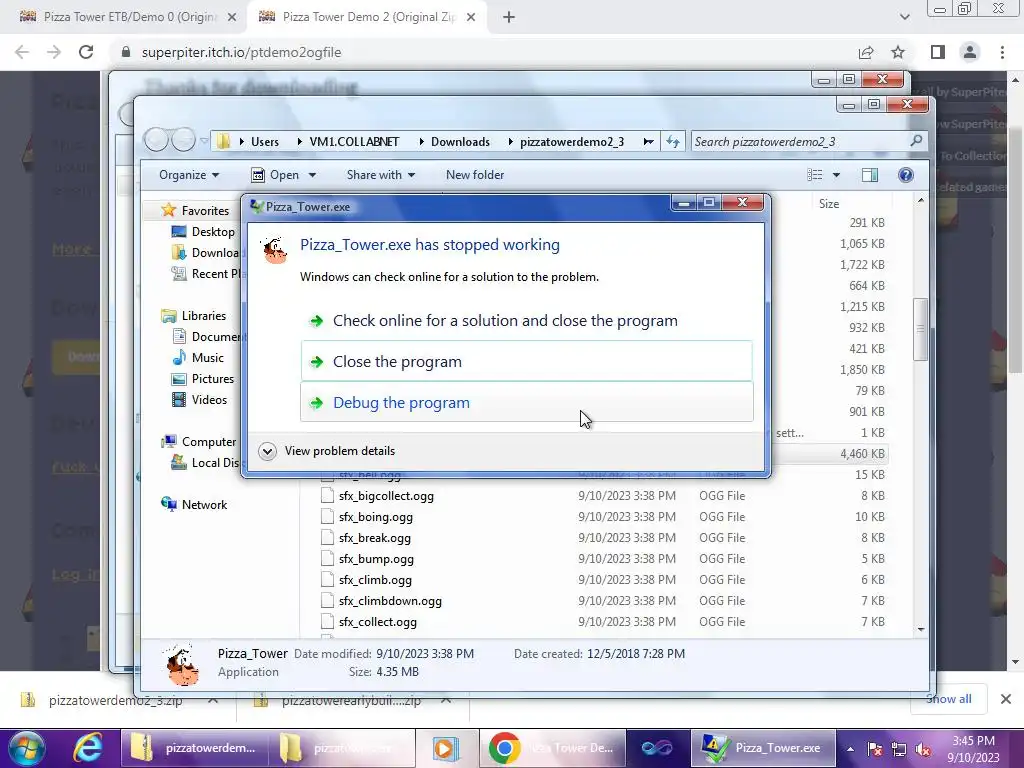Image resolution: width=1024 pixels, height=768 pixels.
Task: Open Explorer help icon
Action: [906, 175]
